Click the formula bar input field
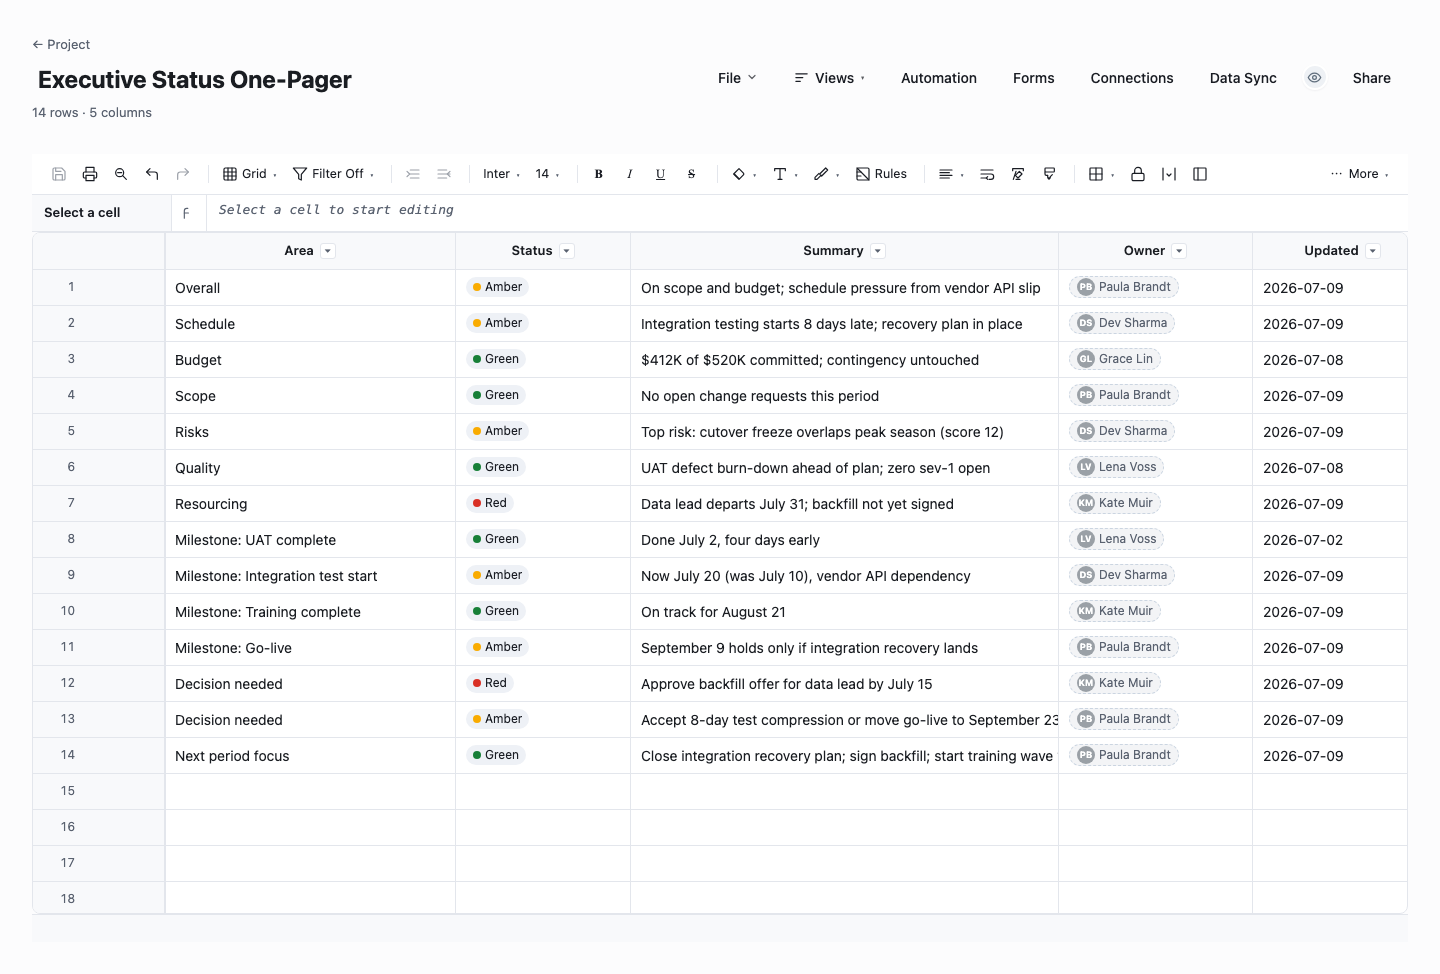The height and width of the screenshot is (974, 1440). [807, 212]
